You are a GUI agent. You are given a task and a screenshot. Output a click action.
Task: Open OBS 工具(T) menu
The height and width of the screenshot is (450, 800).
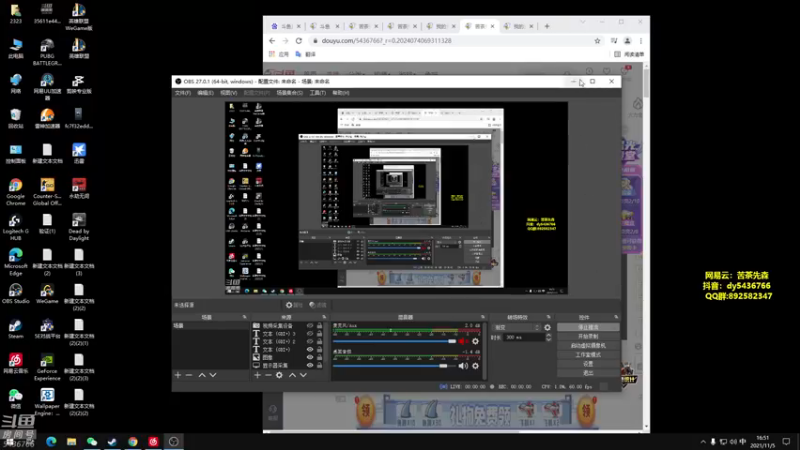(x=317, y=93)
